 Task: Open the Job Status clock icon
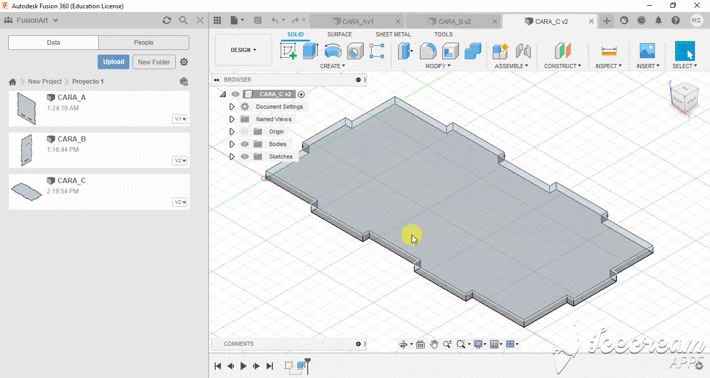pos(641,20)
